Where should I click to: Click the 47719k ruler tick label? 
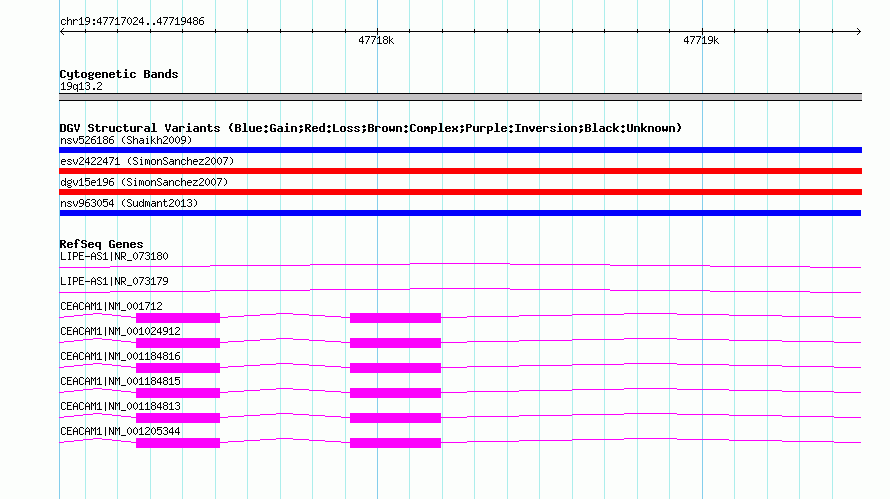[x=701, y=40]
